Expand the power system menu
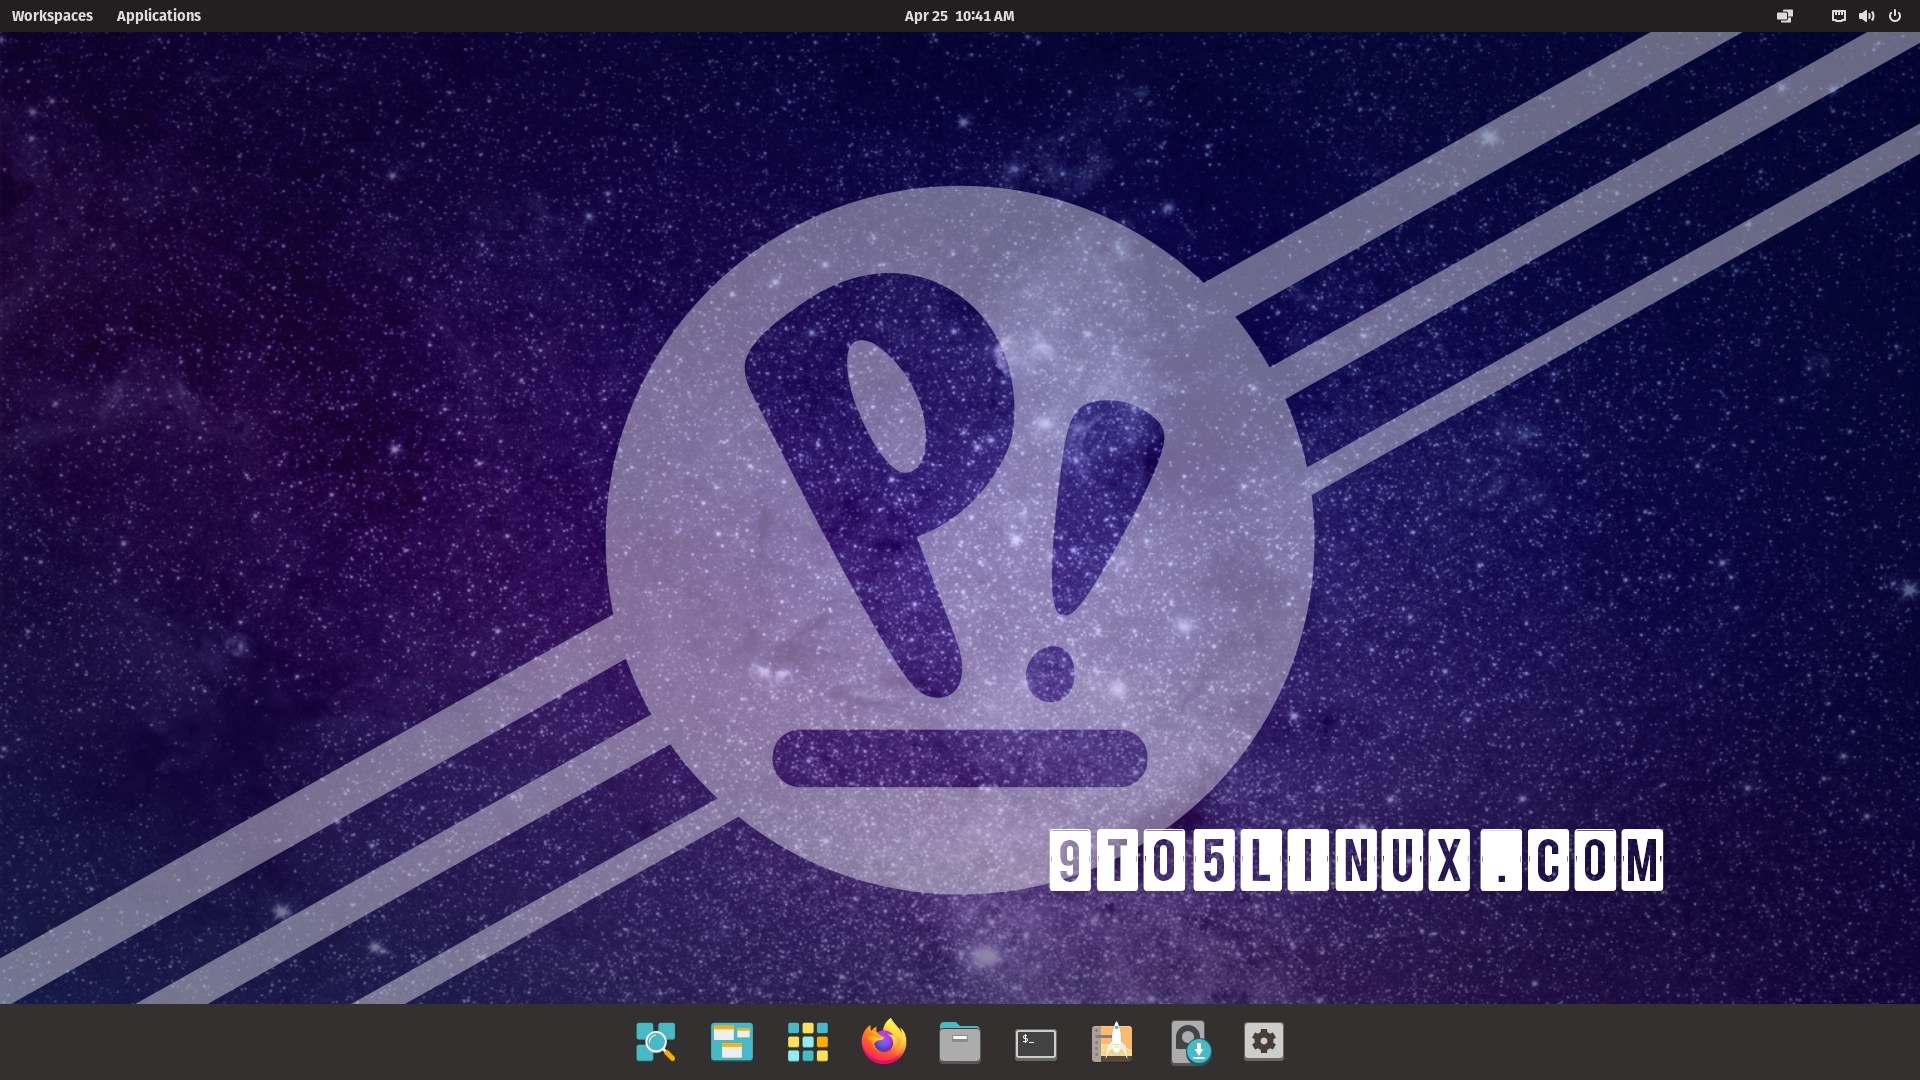Image resolution: width=1920 pixels, height=1080 pixels. coord(1894,16)
